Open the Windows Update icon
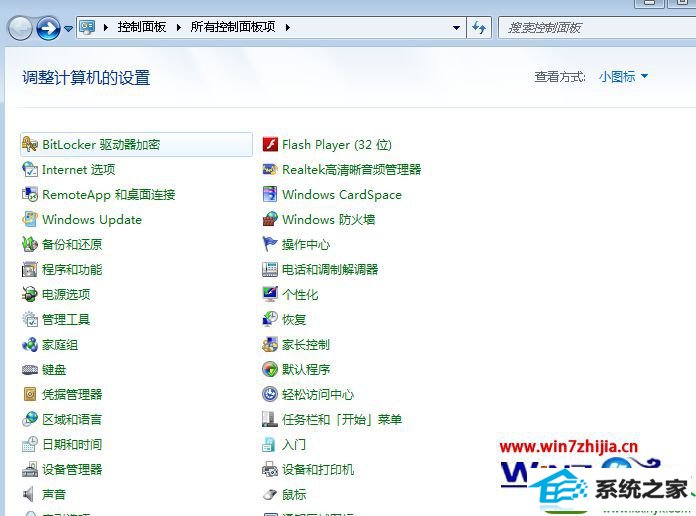The image size is (696, 516). tap(30, 219)
